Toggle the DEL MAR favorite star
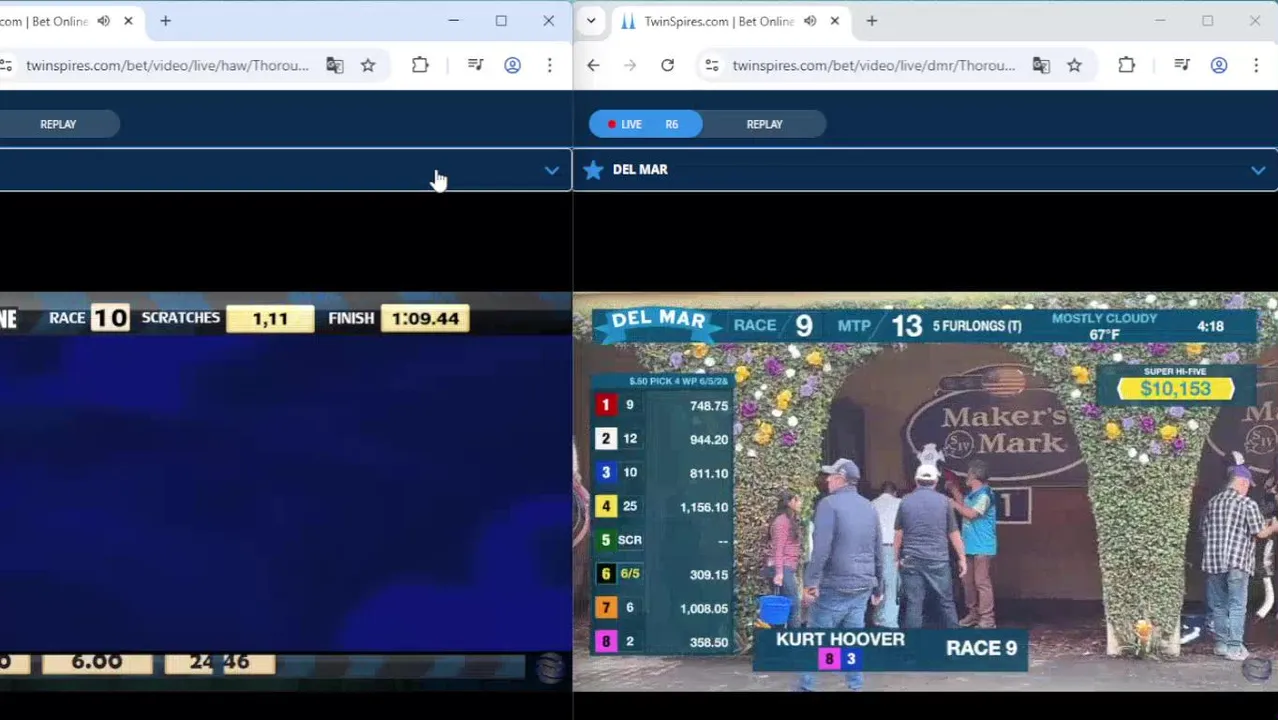Viewport: 1278px width, 720px height. (x=593, y=170)
